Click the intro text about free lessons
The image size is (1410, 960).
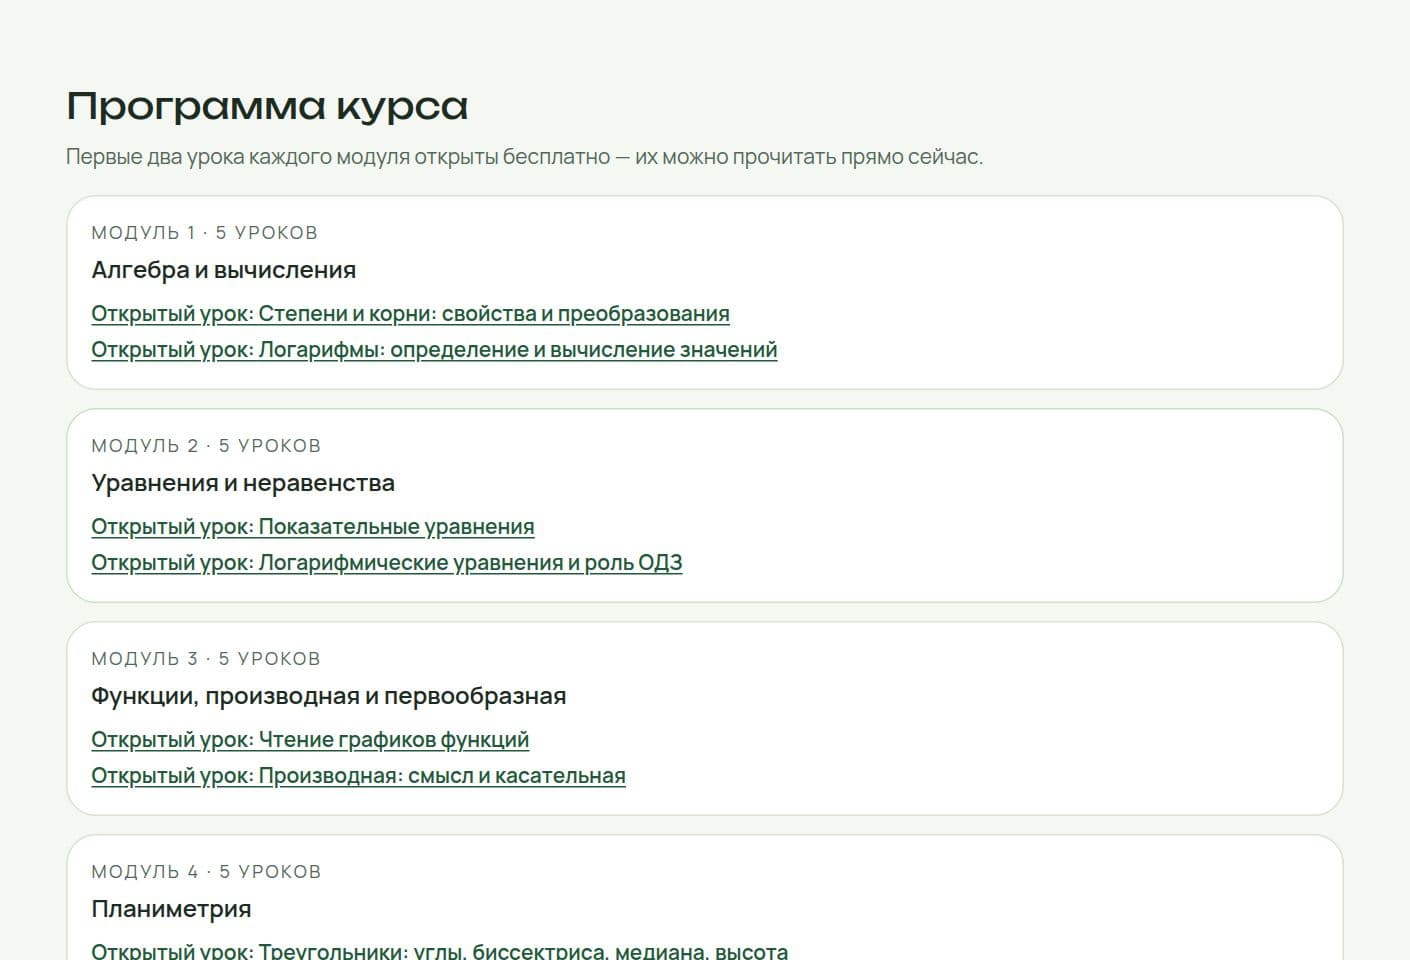pyautogui.click(x=525, y=157)
